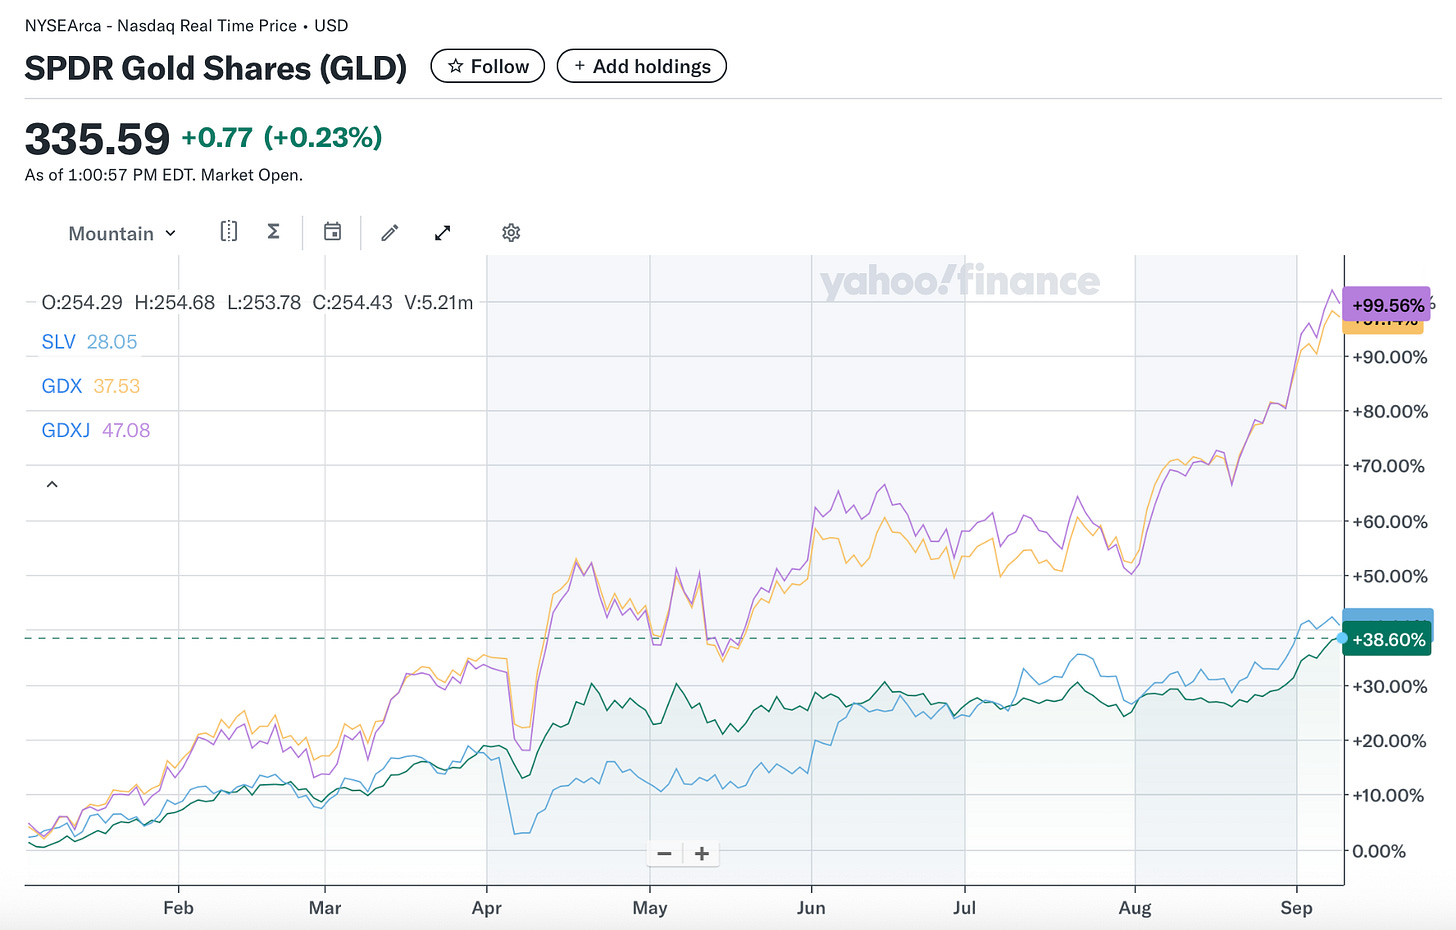Viewport: 1456px width, 930px height.
Task: Toggle GDXJ comparison visibility
Action: 66,430
